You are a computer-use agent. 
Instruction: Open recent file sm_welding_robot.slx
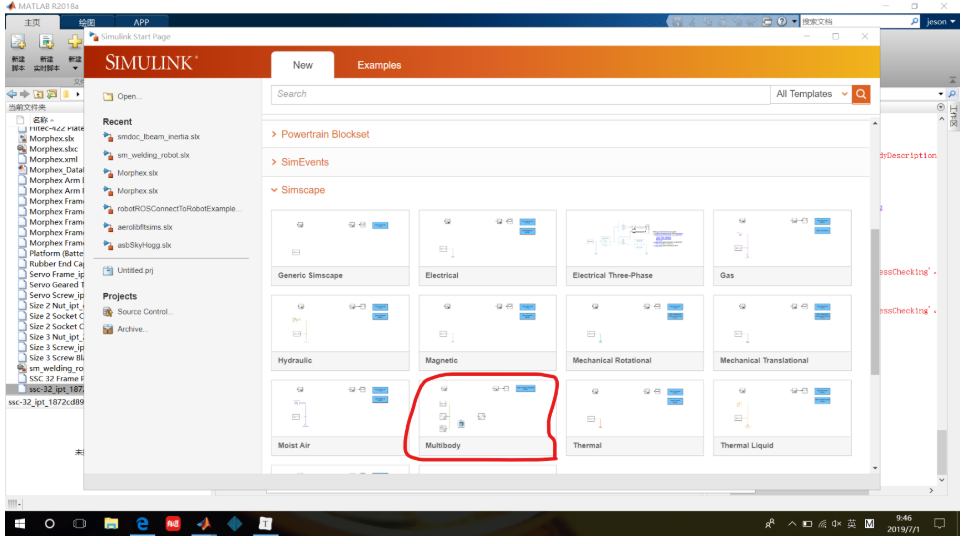147,155
